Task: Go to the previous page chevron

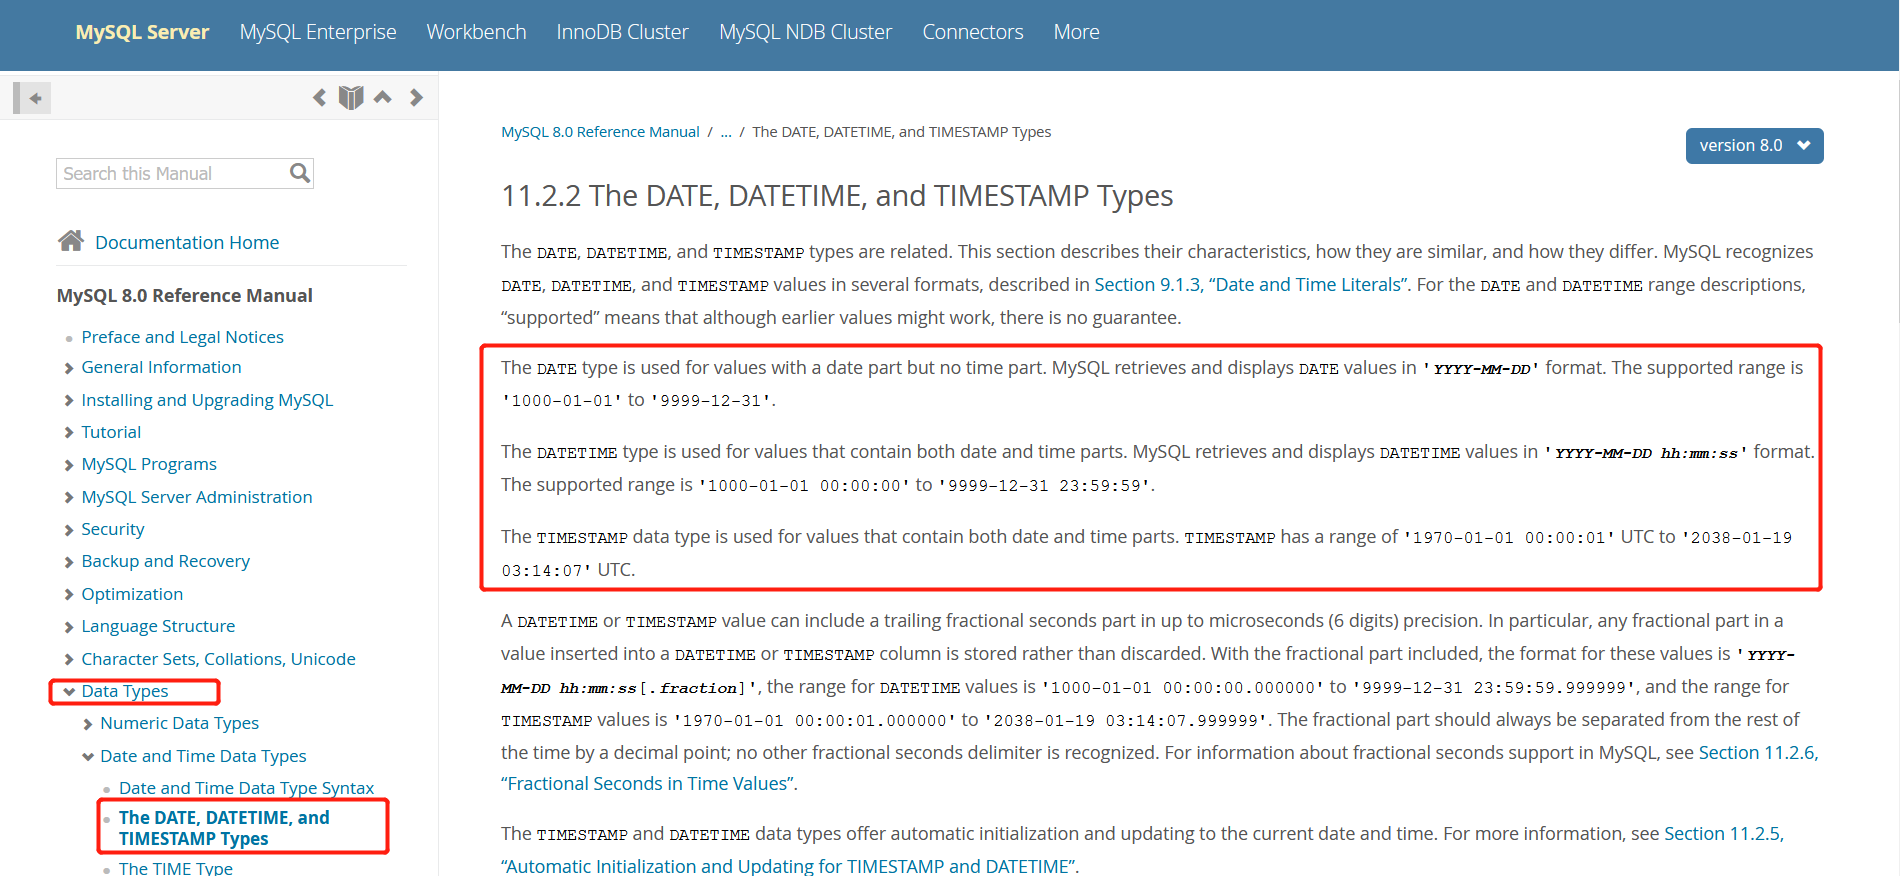Action: click(x=319, y=97)
